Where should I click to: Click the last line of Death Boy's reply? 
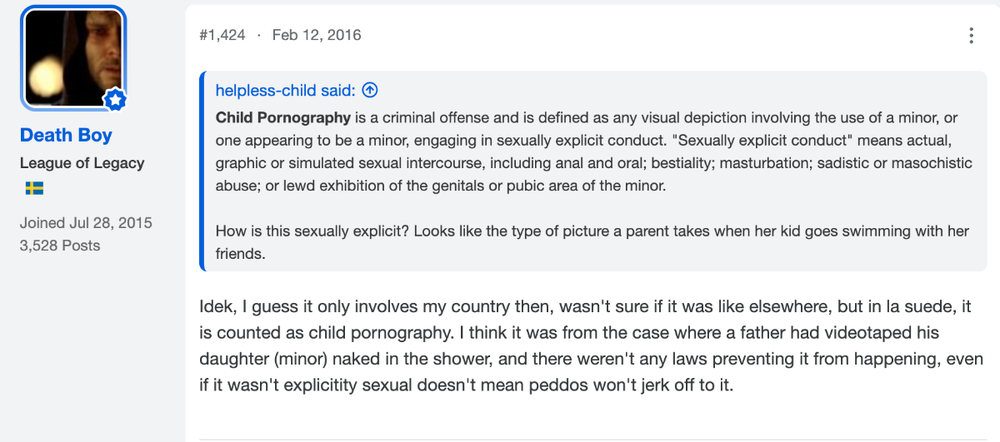pyautogui.click(x=466, y=386)
